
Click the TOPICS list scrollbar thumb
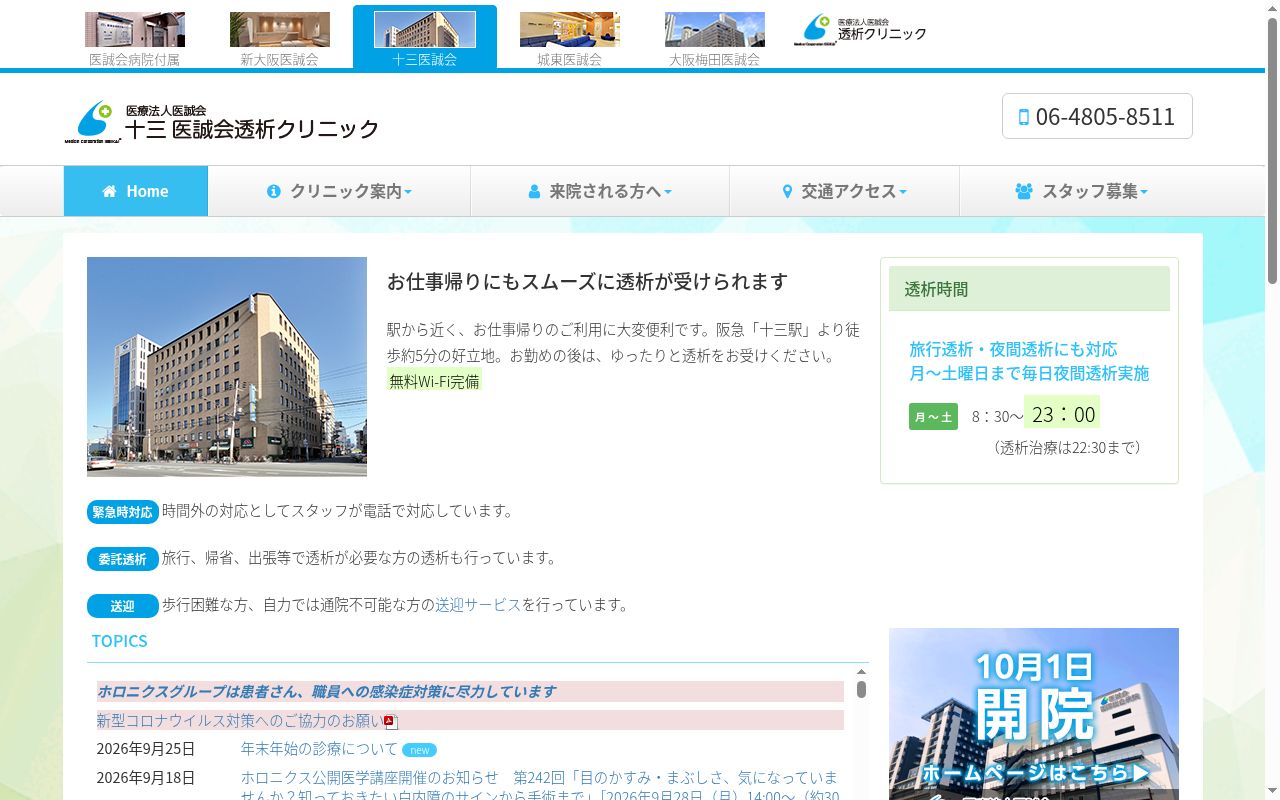coord(861,689)
